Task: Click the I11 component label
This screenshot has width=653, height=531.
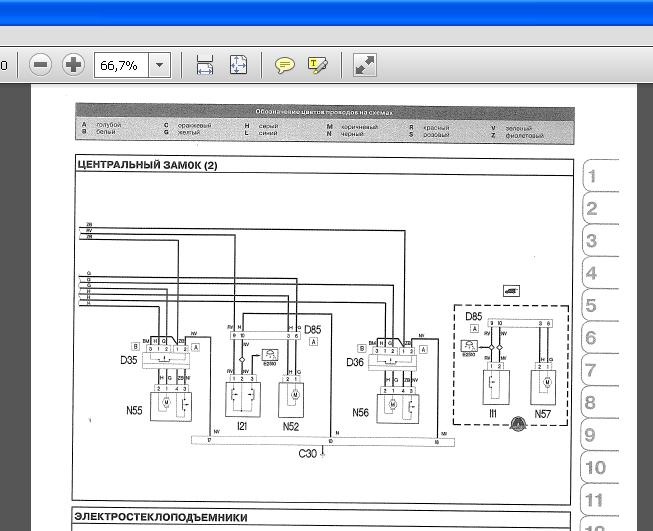Action: tap(493, 413)
